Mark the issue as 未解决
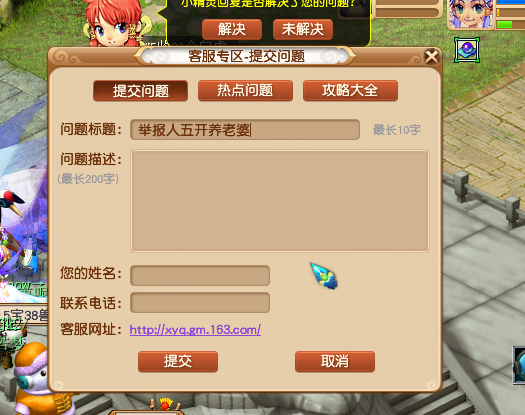This screenshot has height=415, width=525. click(303, 29)
